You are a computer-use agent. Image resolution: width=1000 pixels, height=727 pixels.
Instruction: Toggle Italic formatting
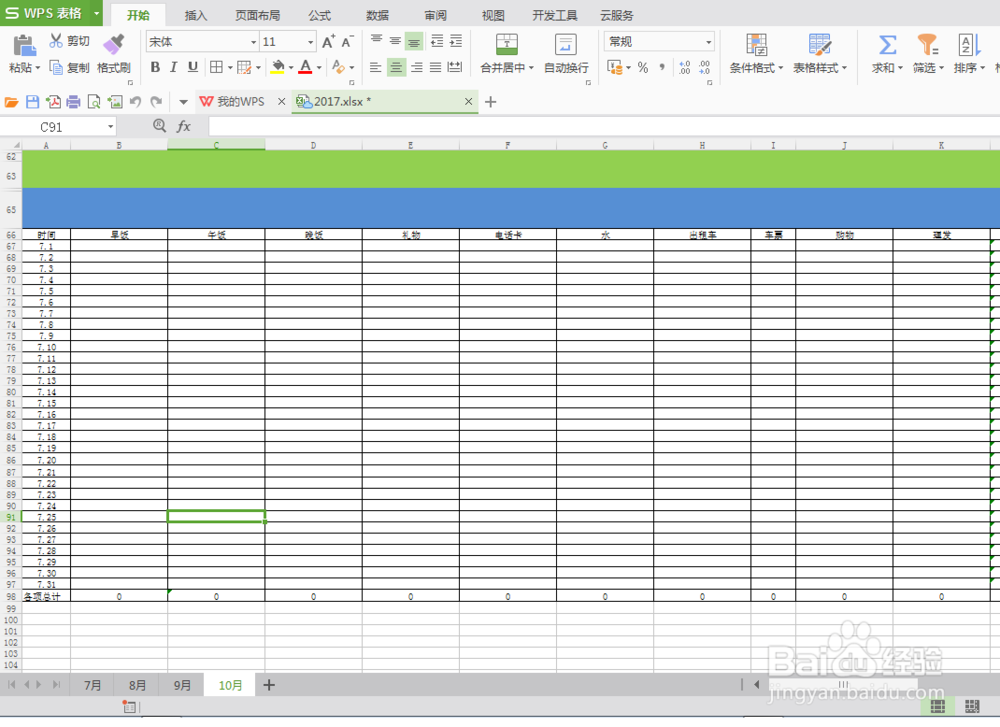click(x=173, y=67)
